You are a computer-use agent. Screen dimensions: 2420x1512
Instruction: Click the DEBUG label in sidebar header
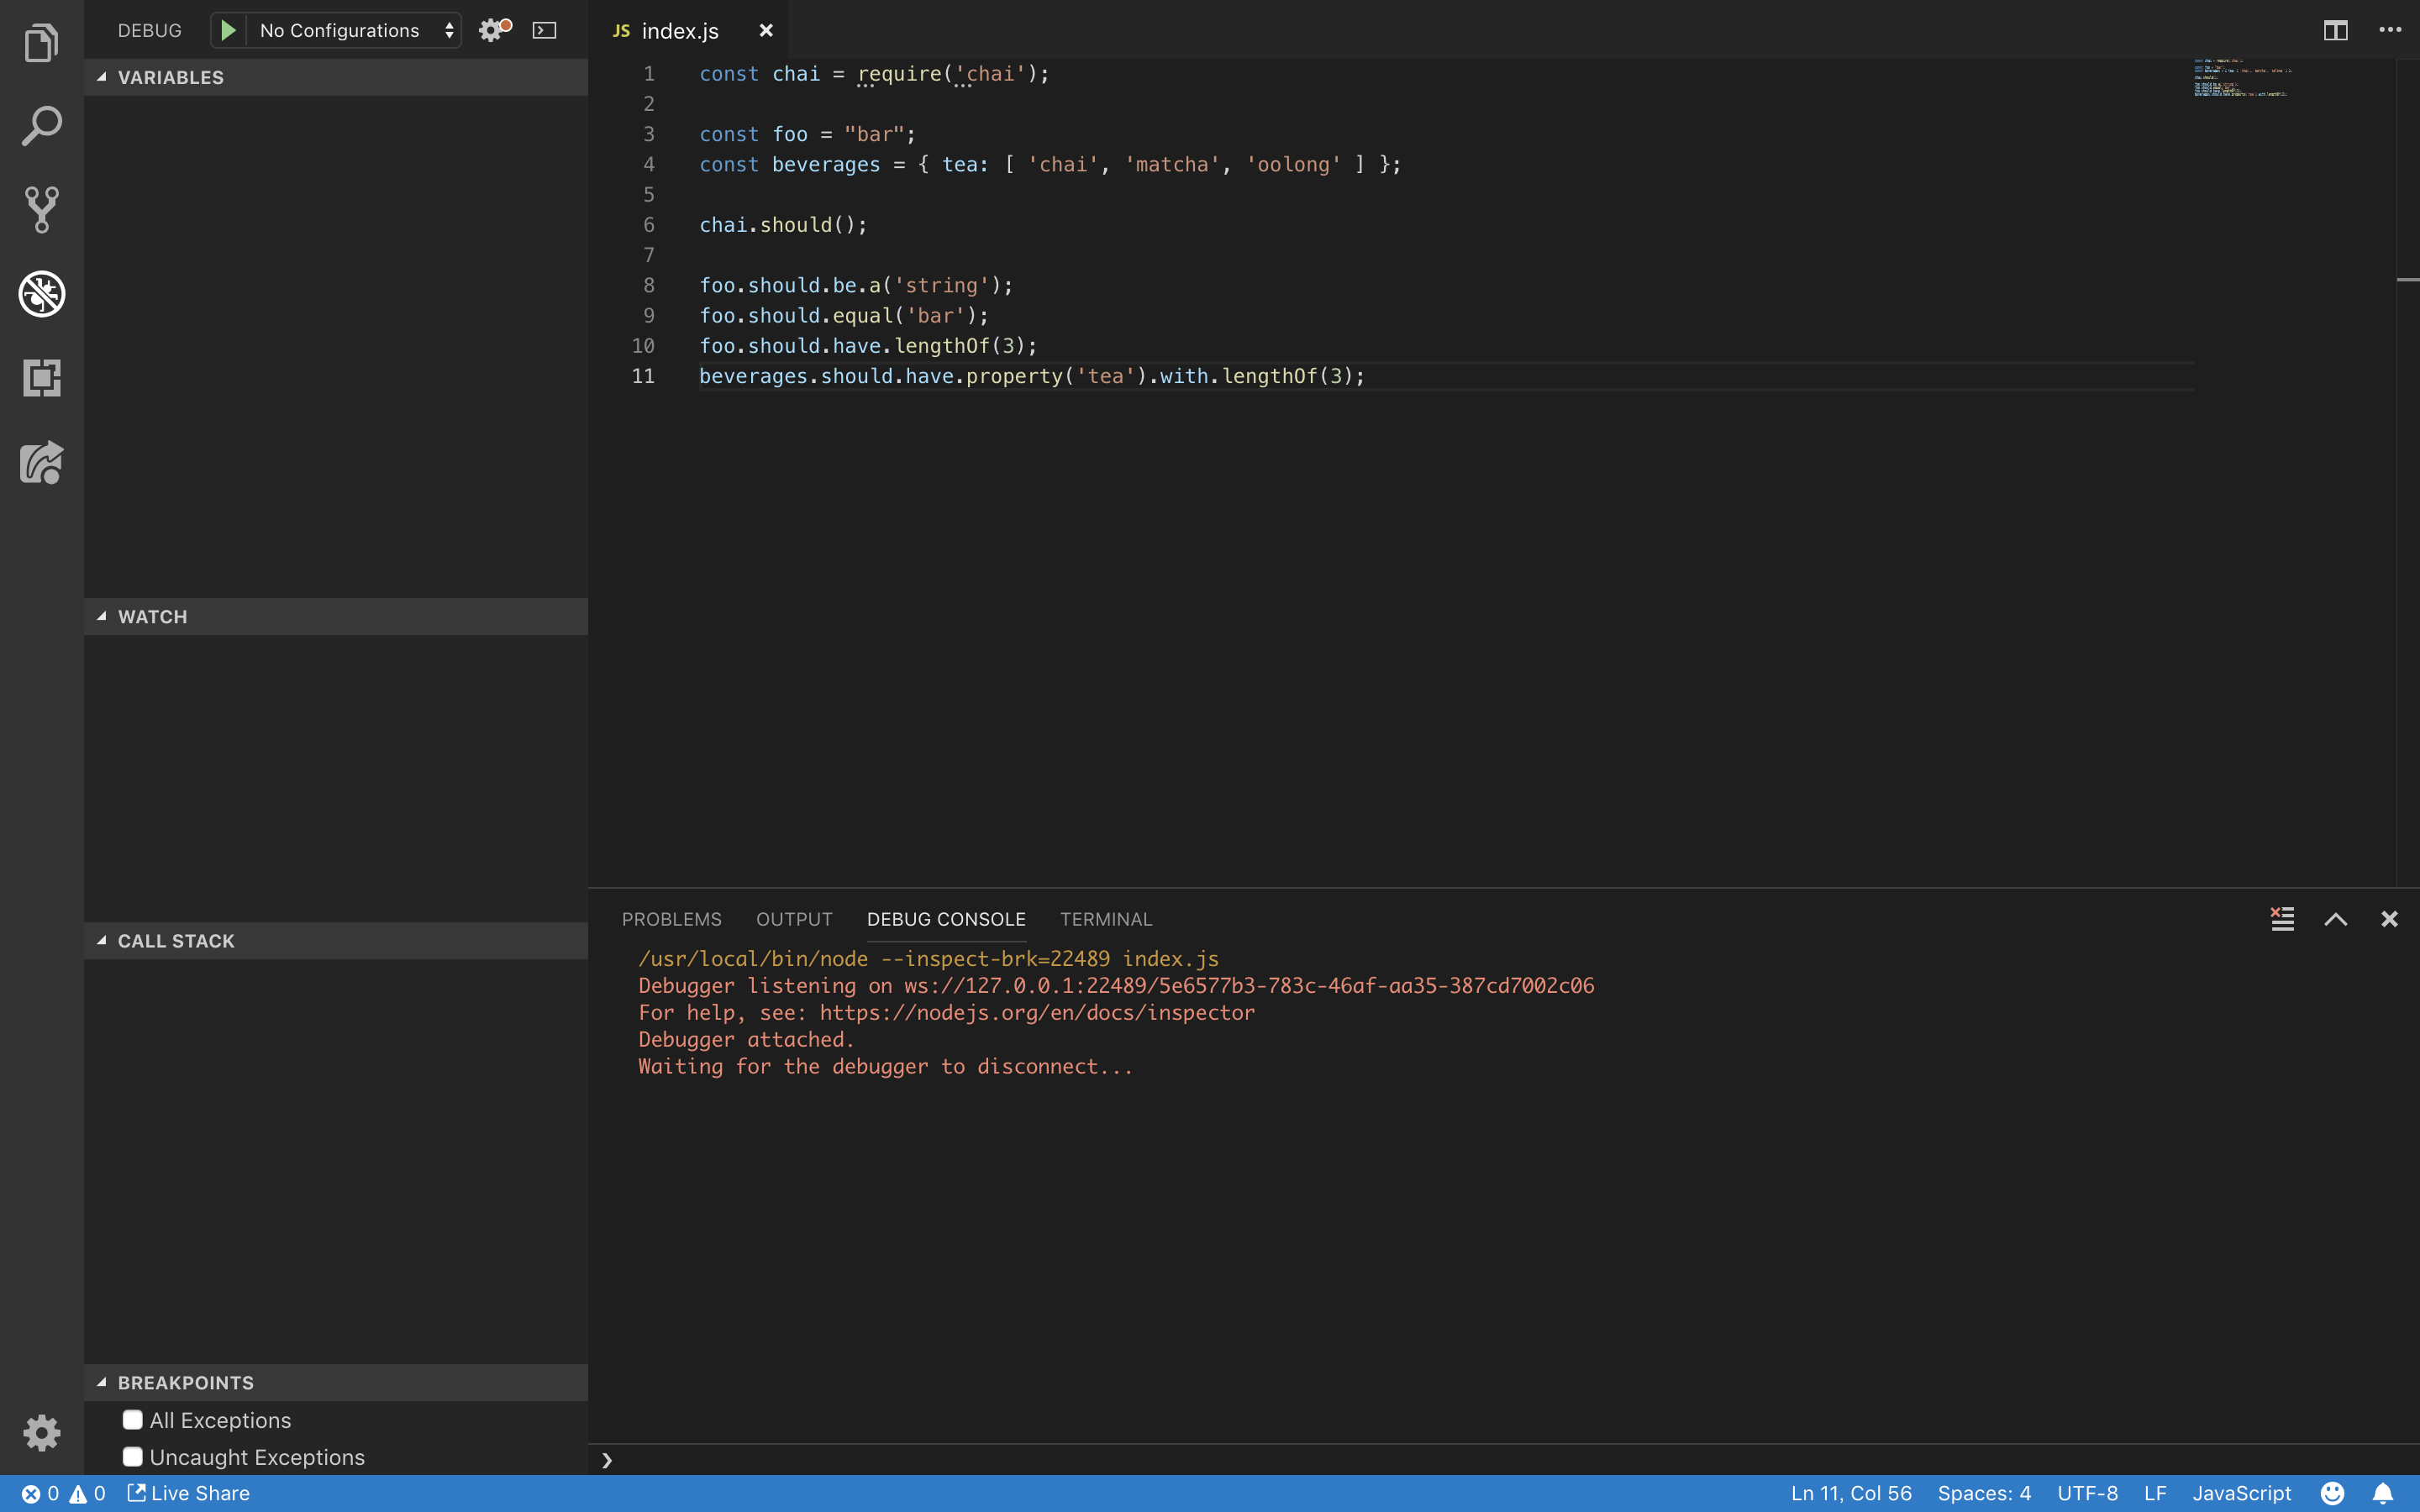[150, 30]
